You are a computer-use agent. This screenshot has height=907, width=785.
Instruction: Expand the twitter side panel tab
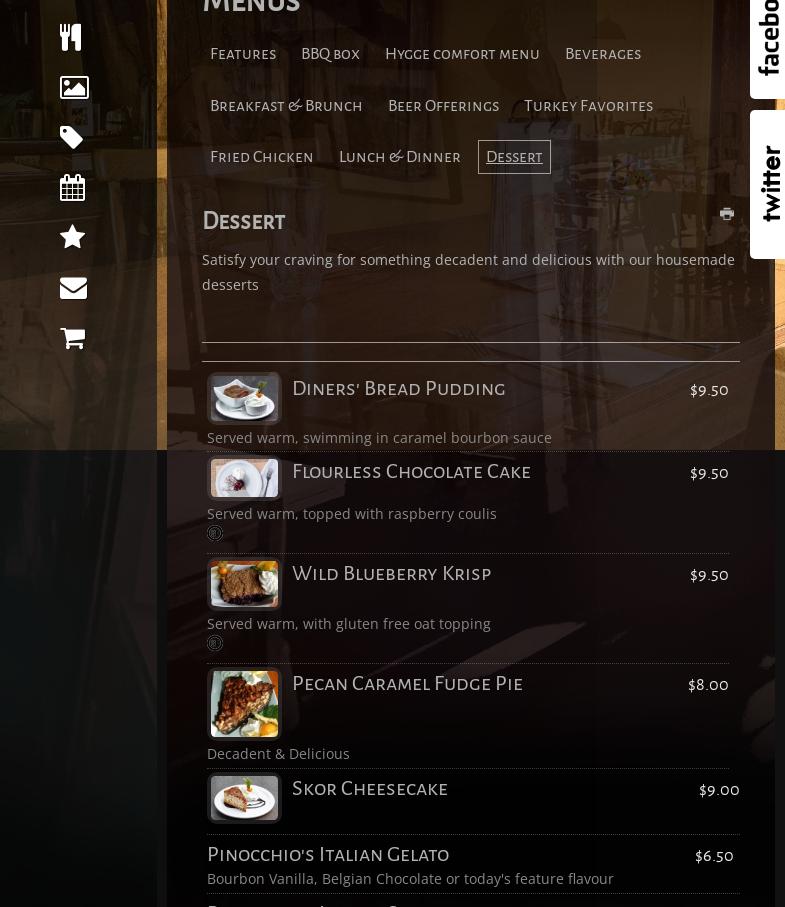tap(768, 185)
